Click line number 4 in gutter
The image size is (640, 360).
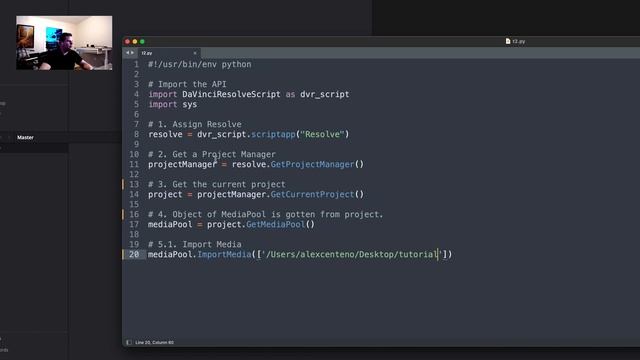pyautogui.click(x=136, y=94)
